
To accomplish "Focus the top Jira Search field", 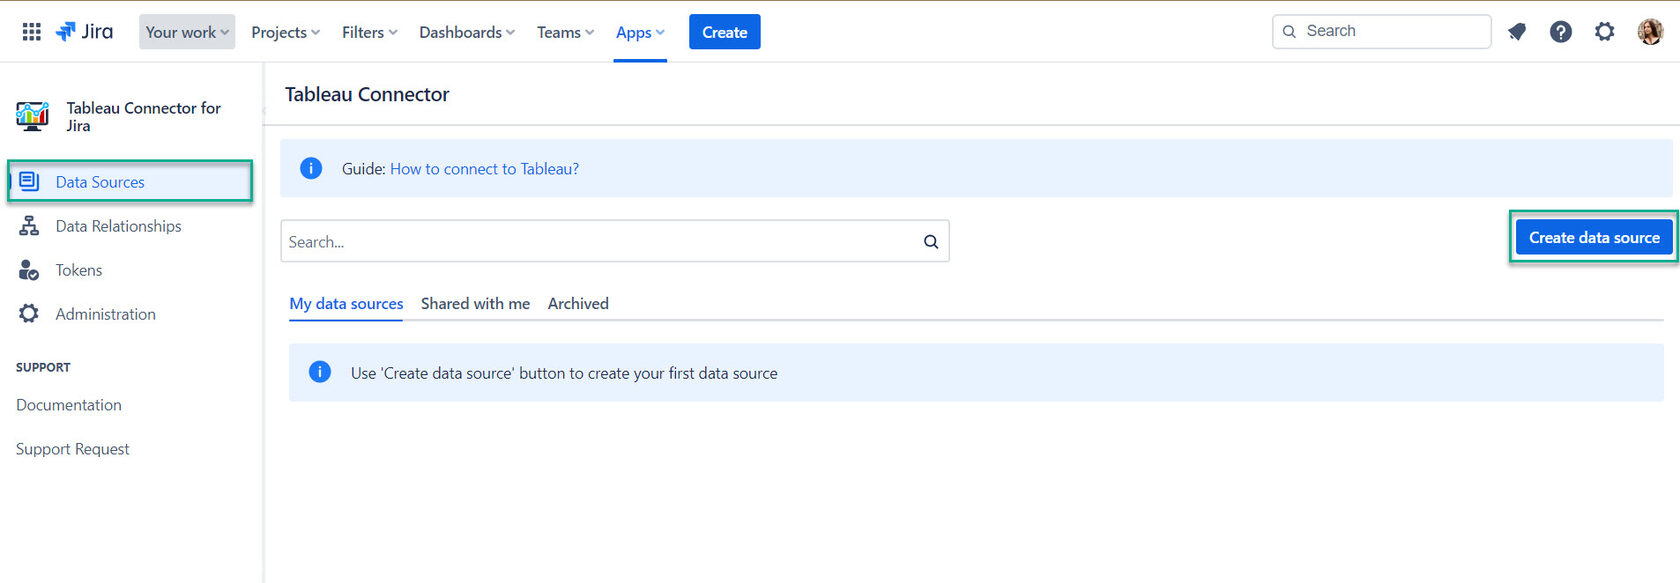I will (1382, 32).
